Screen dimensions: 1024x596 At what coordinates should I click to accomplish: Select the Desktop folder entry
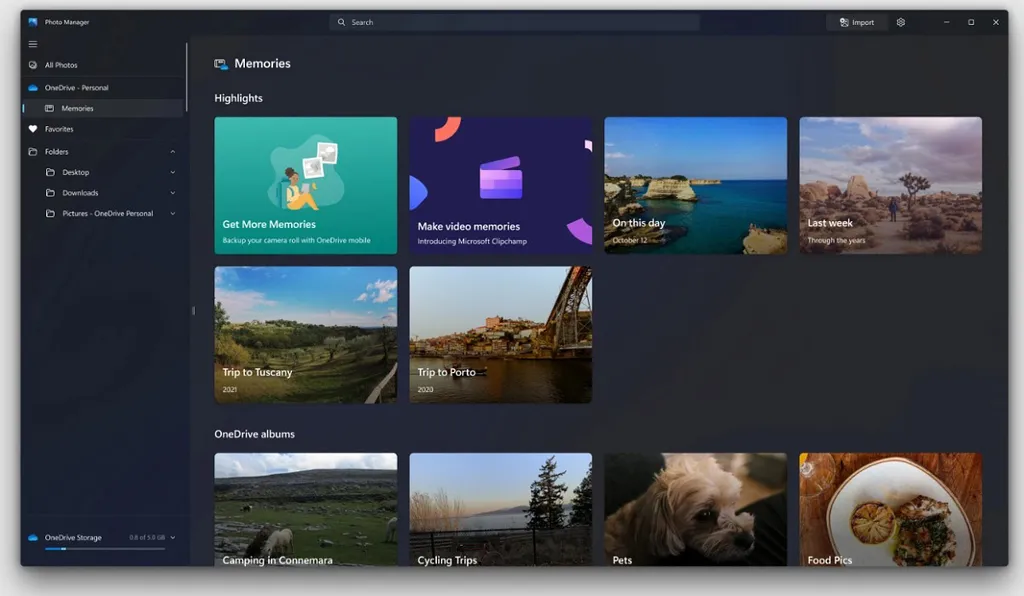tap(103, 172)
